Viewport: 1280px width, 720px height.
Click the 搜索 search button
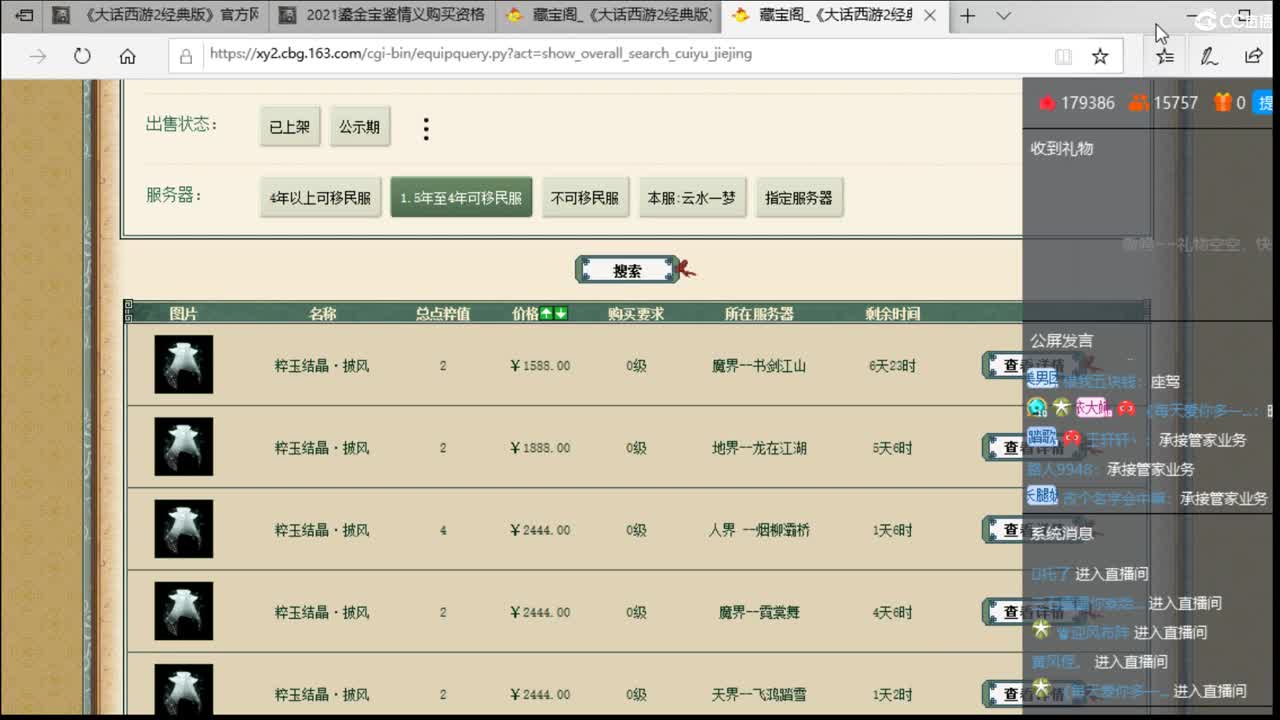(629, 270)
